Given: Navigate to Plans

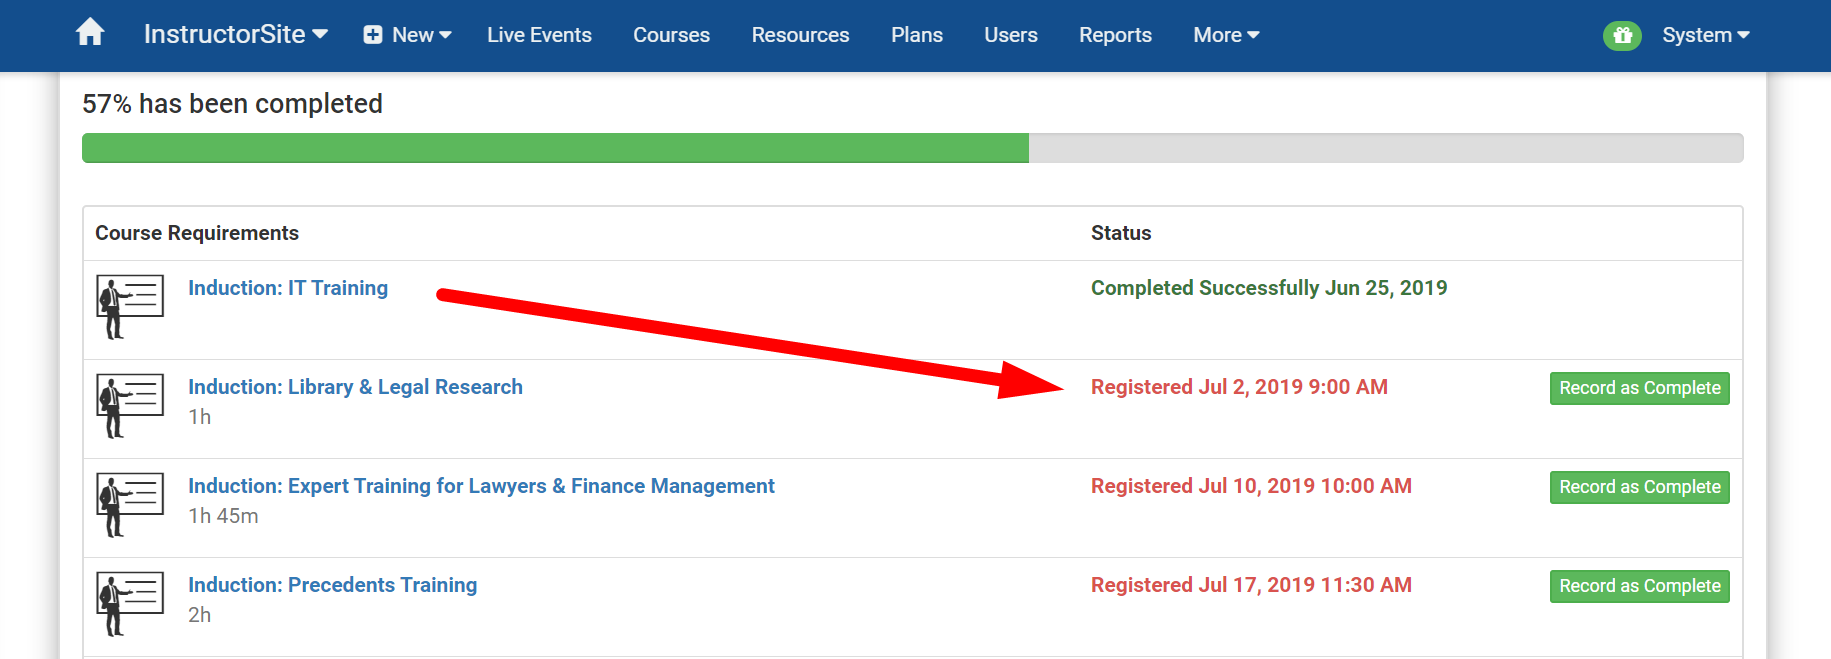Looking at the screenshot, I should (x=917, y=35).
